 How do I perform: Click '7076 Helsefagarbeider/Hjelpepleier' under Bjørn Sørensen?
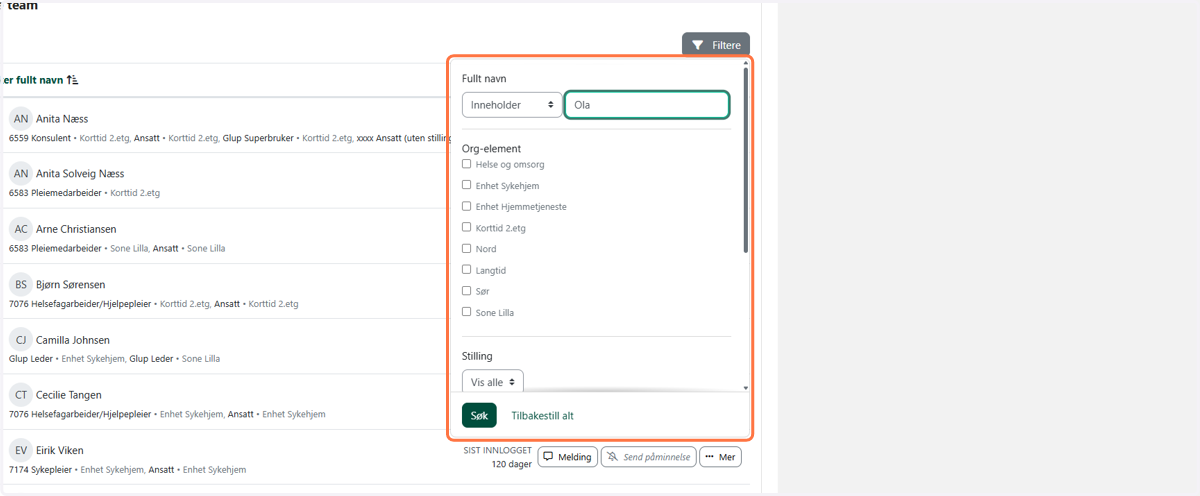80,303
